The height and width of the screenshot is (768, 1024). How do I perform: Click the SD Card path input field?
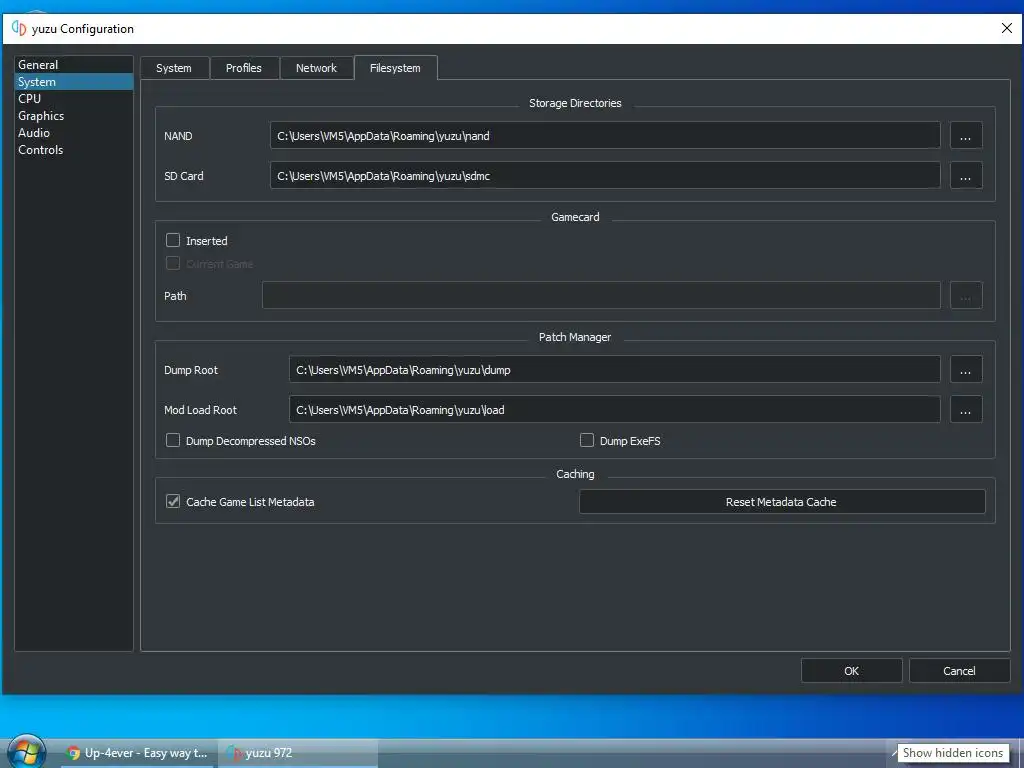coord(605,176)
